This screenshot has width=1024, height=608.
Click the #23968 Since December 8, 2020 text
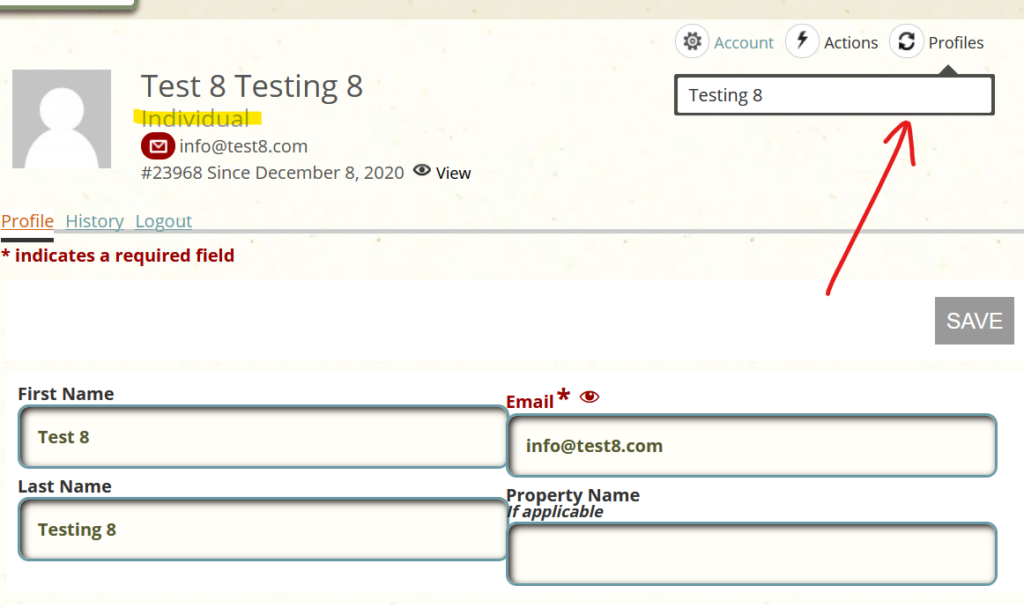click(272, 173)
